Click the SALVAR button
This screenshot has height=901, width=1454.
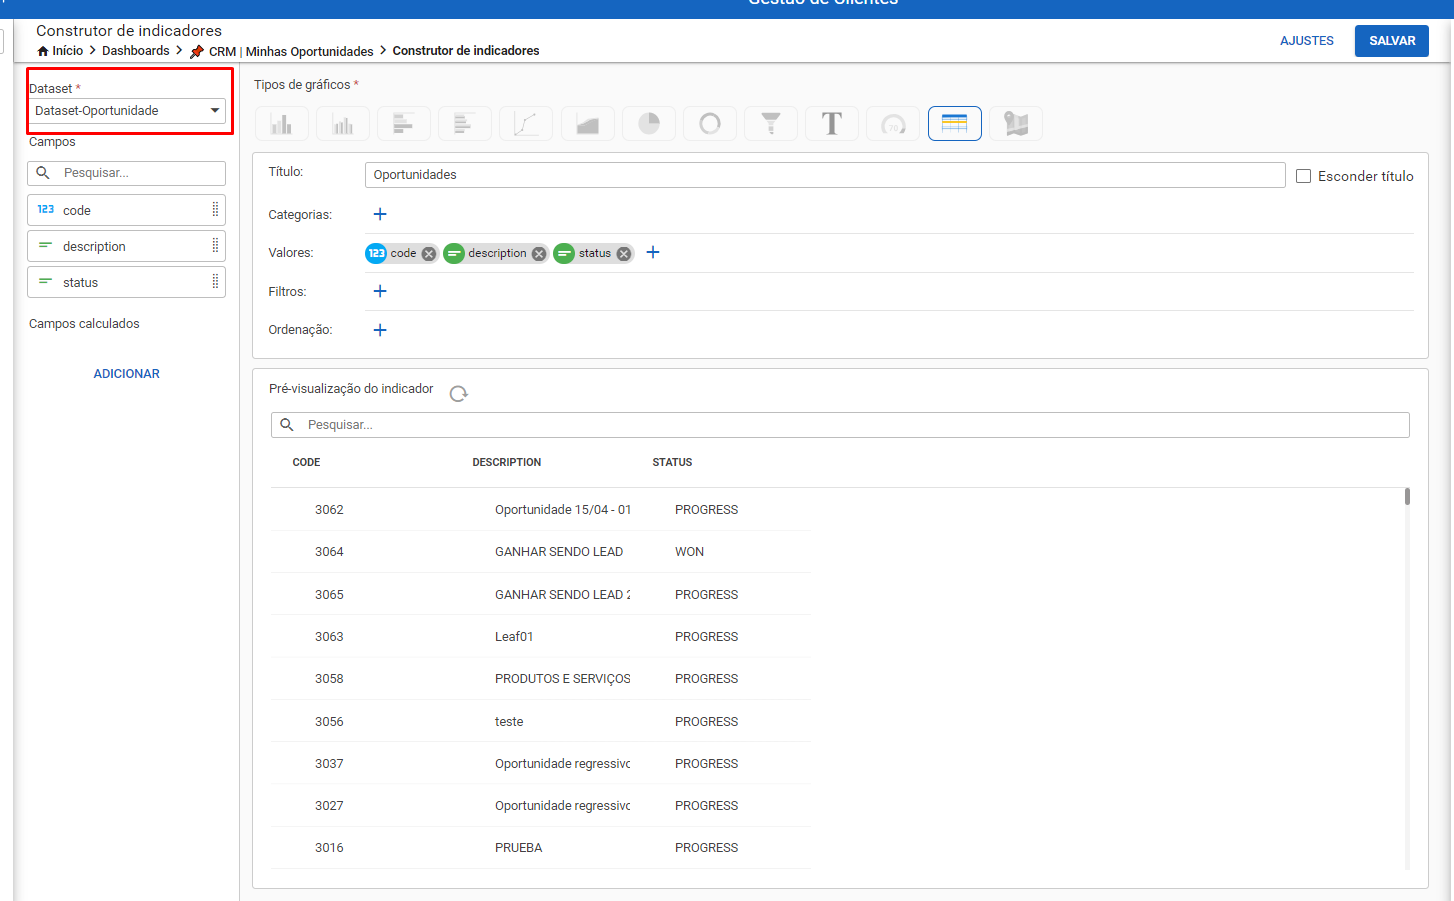(x=1392, y=41)
